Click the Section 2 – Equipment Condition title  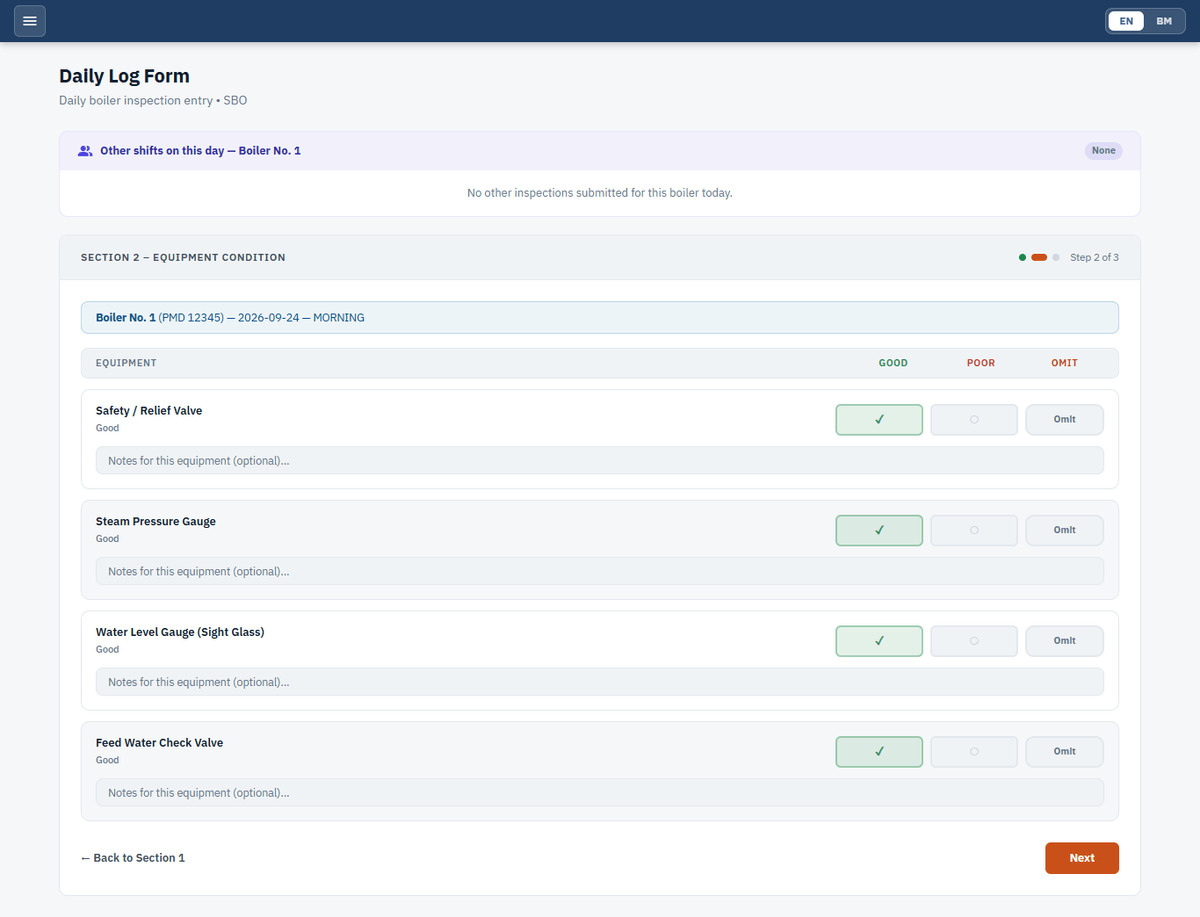[183, 258]
